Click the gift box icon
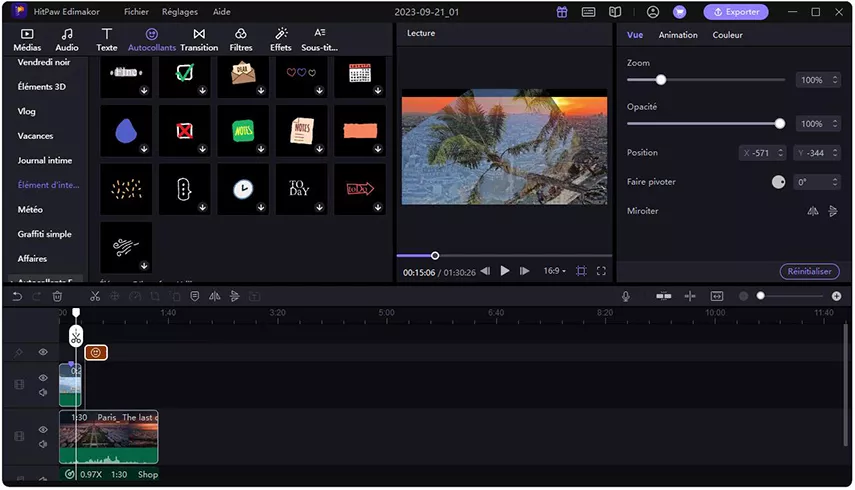Viewport: 855px width, 490px height. tap(562, 12)
